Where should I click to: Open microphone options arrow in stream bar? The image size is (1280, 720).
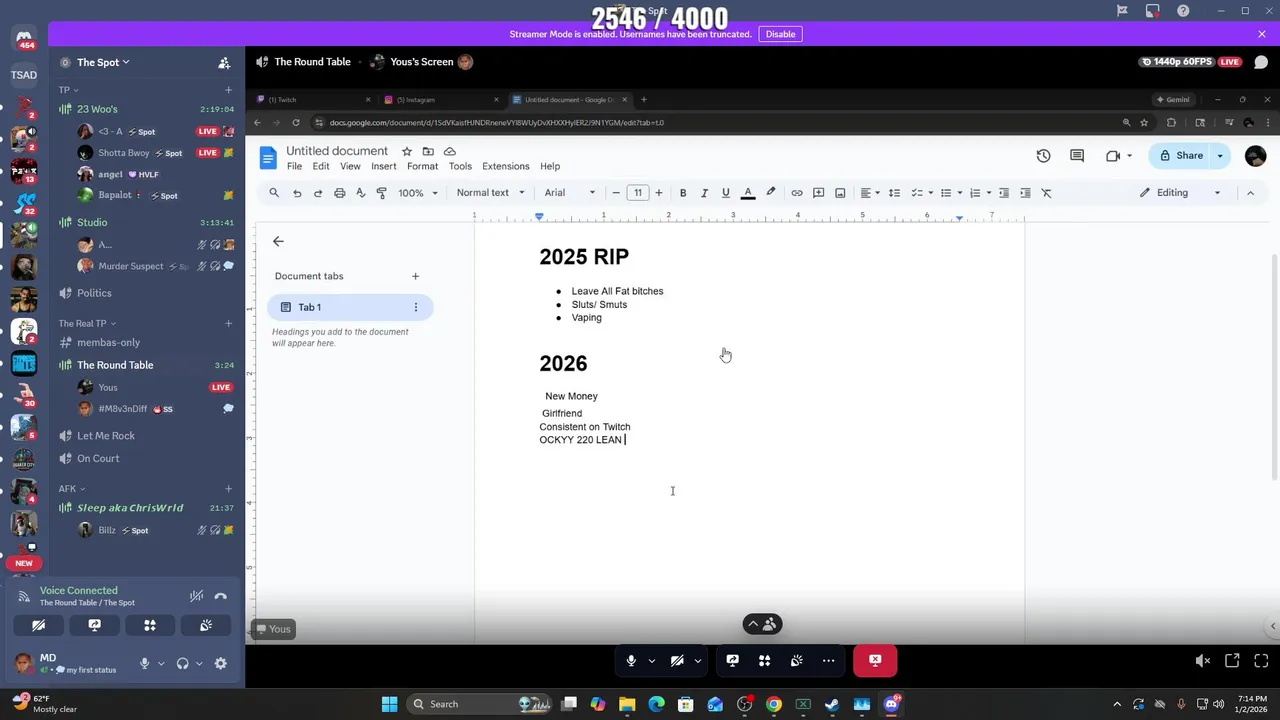(652, 660)
